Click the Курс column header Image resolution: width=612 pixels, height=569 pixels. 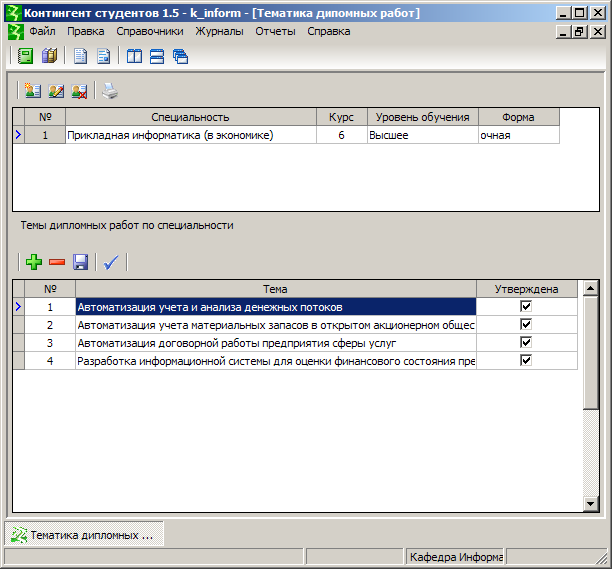click(x=342, y=117)
